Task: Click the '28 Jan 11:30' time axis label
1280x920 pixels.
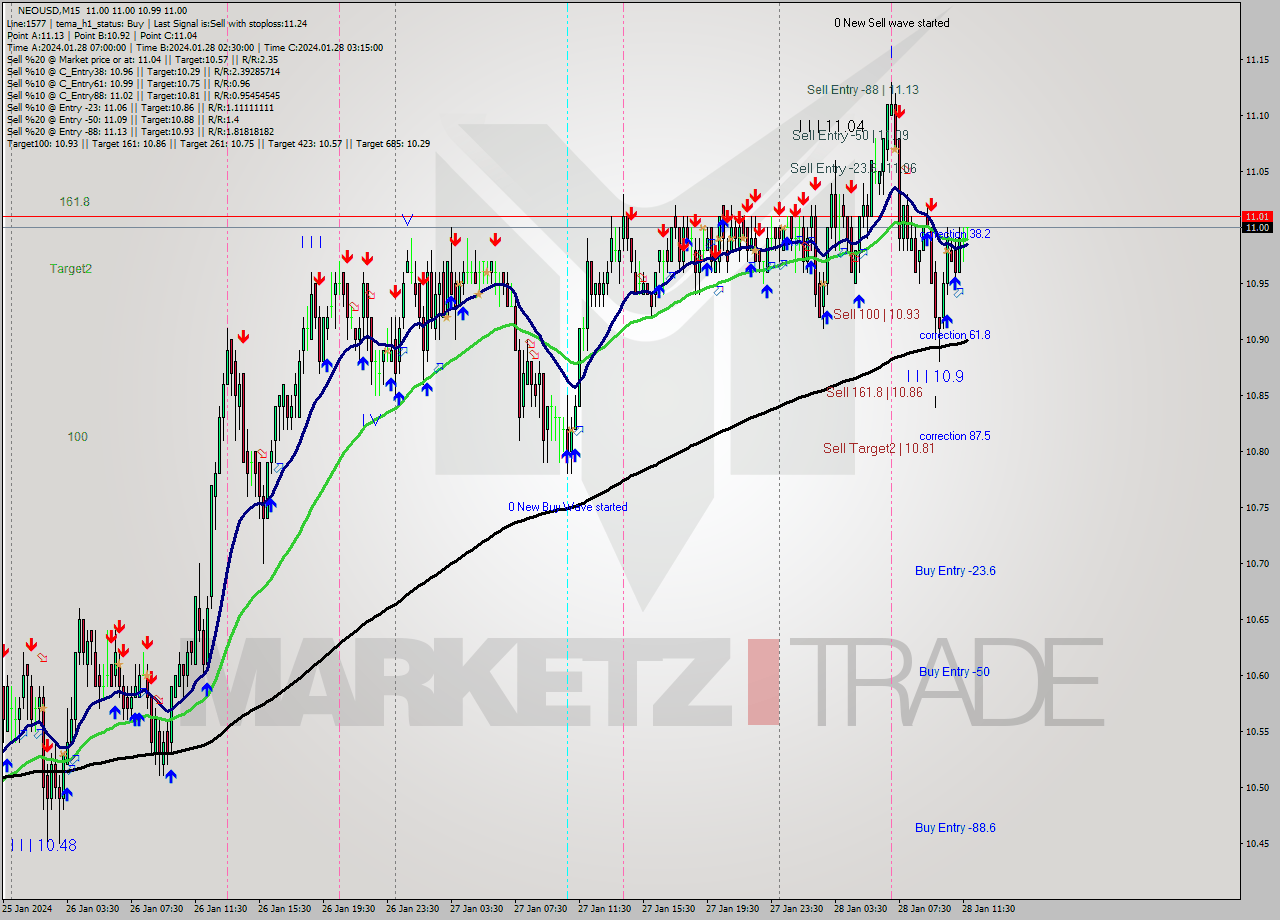Action: click(988, 909)
